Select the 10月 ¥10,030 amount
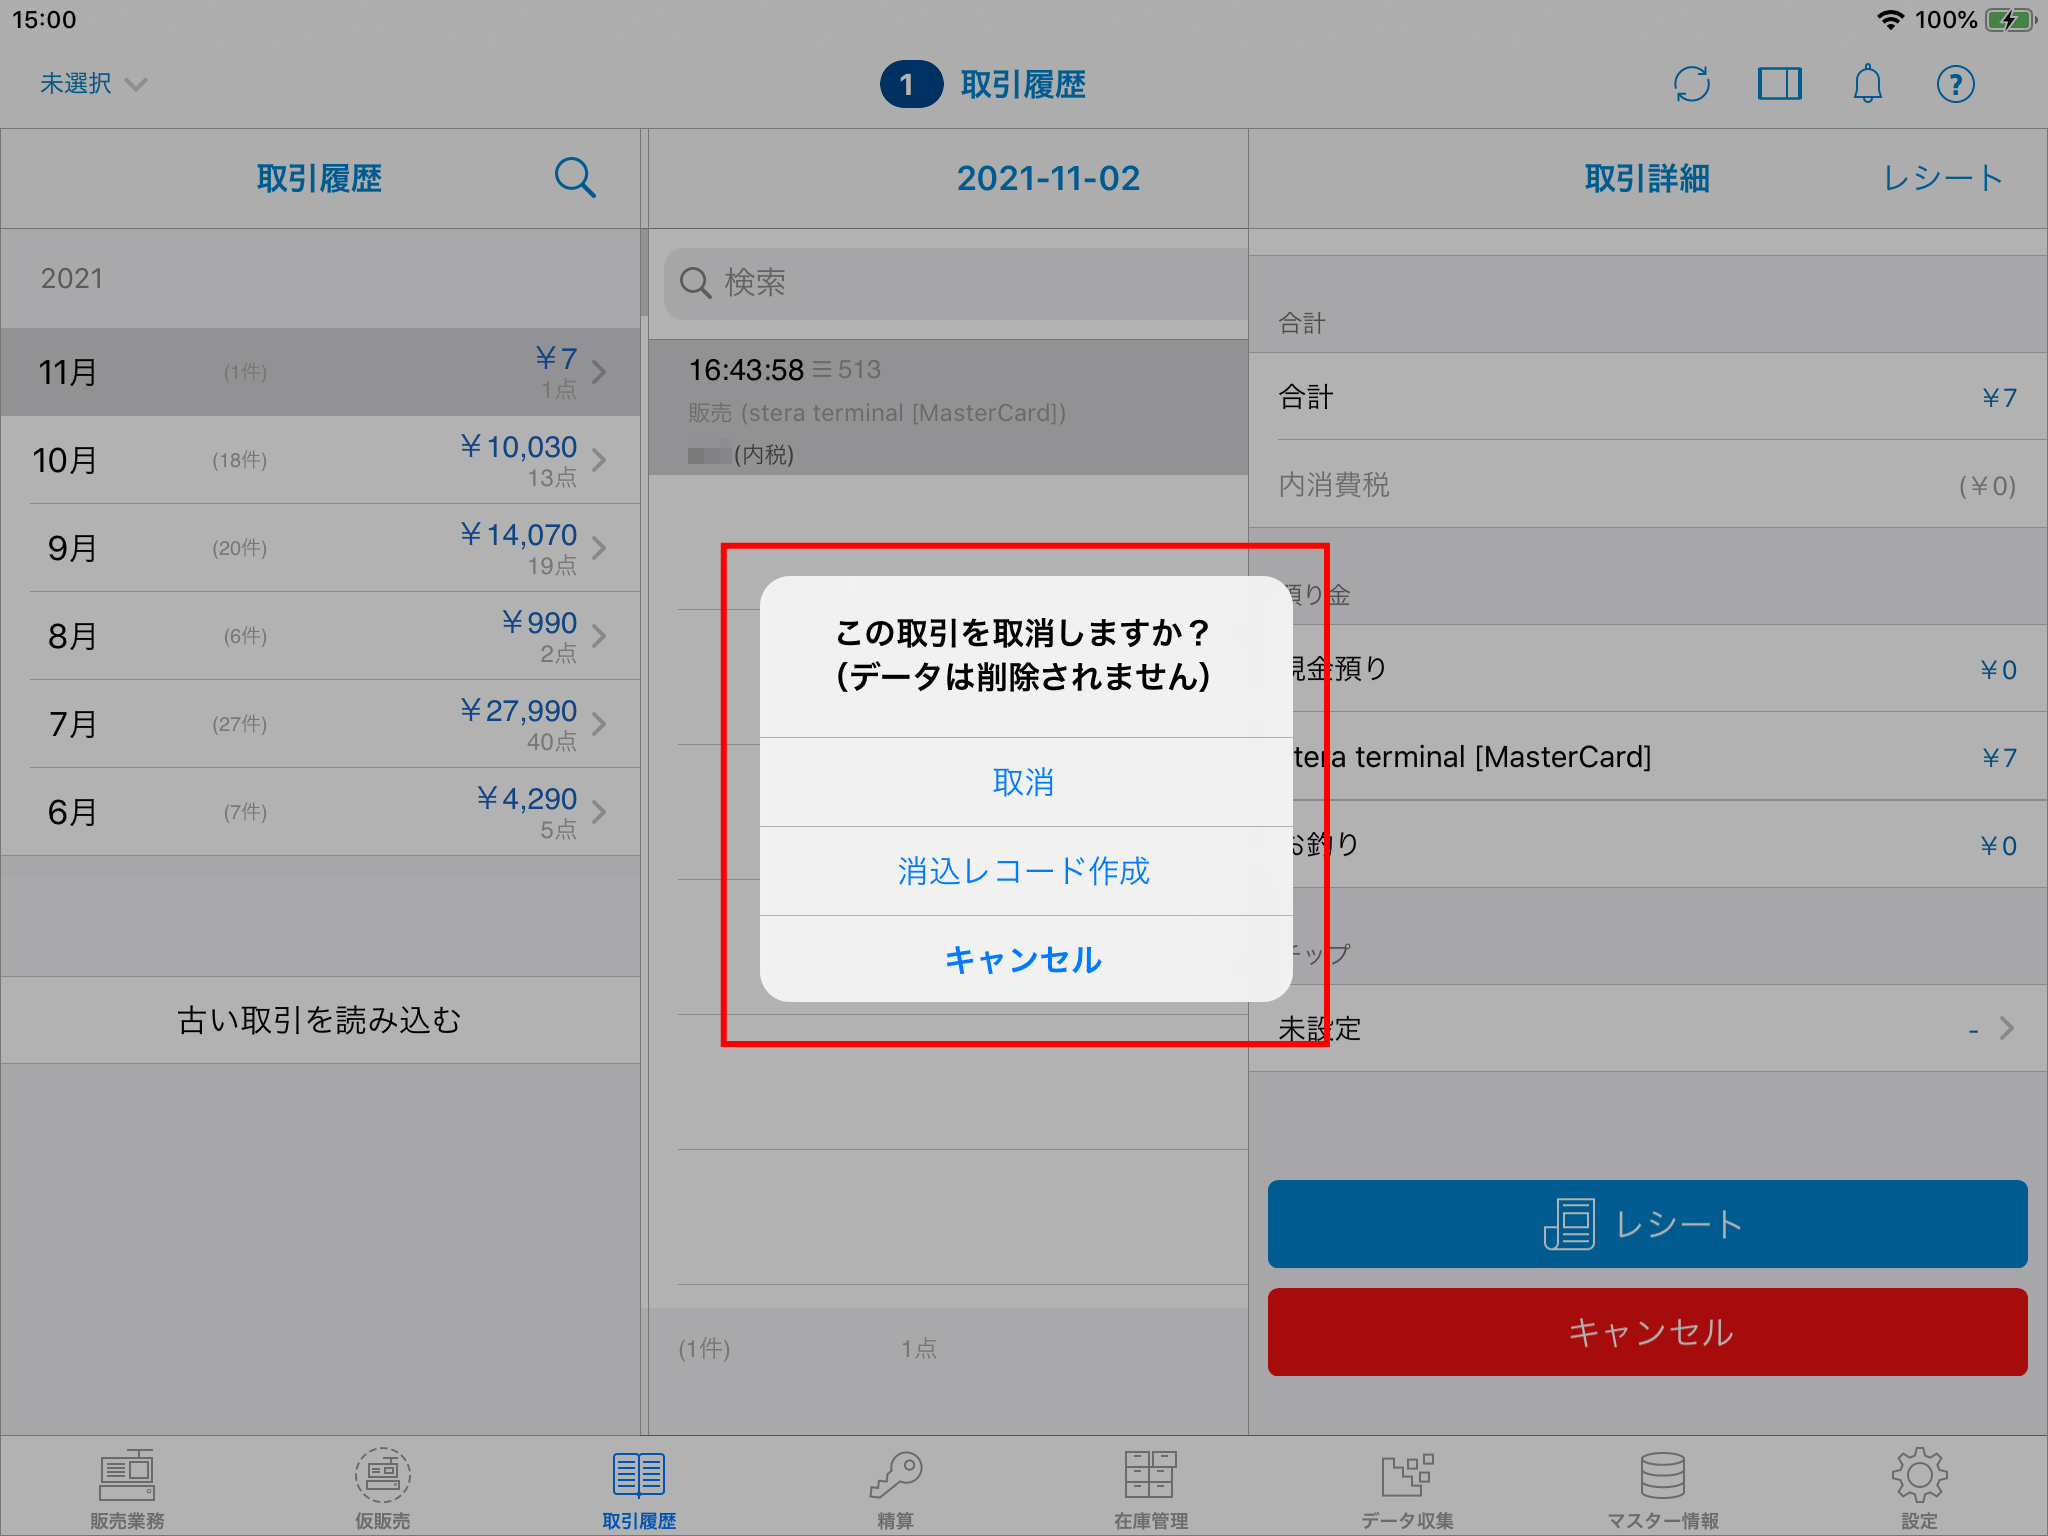Image resolution: width=2048 pixels, height=1536 pixels. (518, 447)
